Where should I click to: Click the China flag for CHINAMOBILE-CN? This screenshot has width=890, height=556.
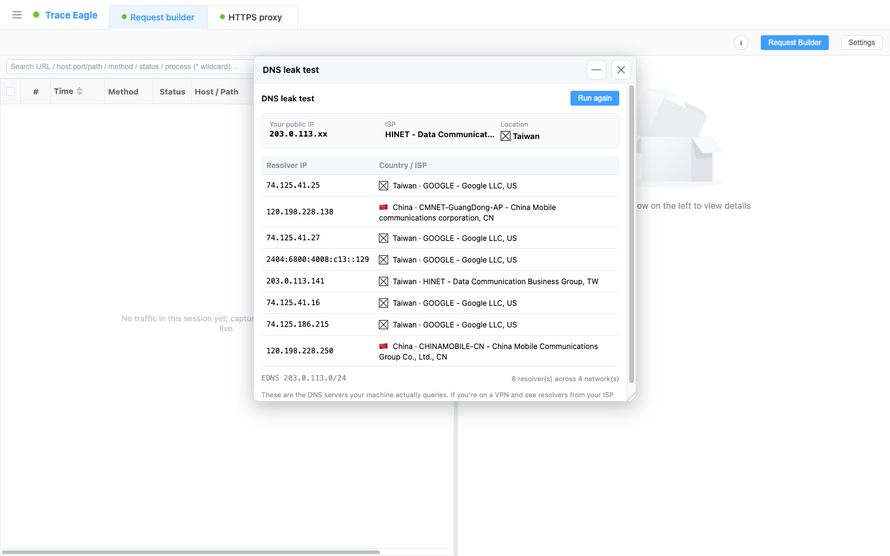(x=384, y=346)
